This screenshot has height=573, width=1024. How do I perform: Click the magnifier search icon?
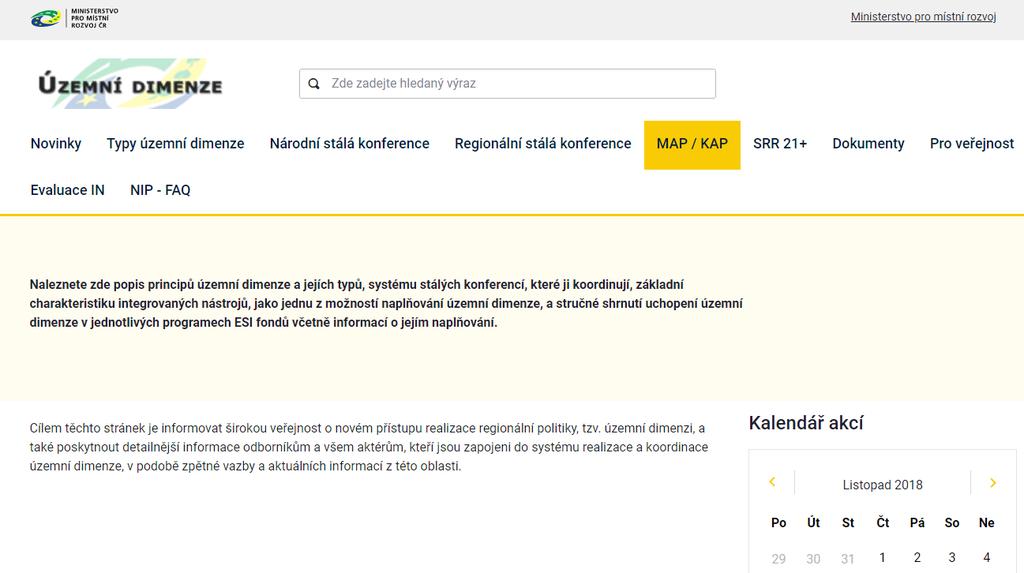point(314,84)
